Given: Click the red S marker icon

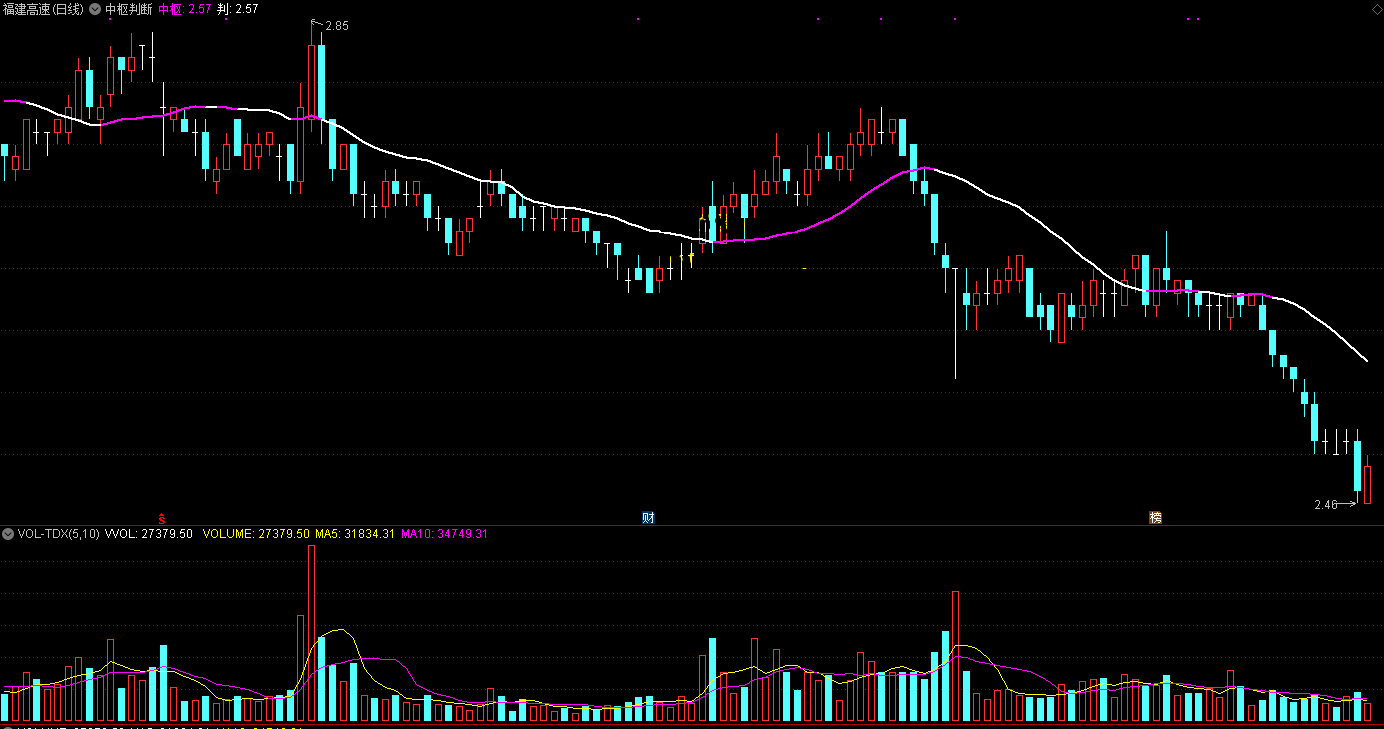Looking at the screenshot, I should click(162, 517).
